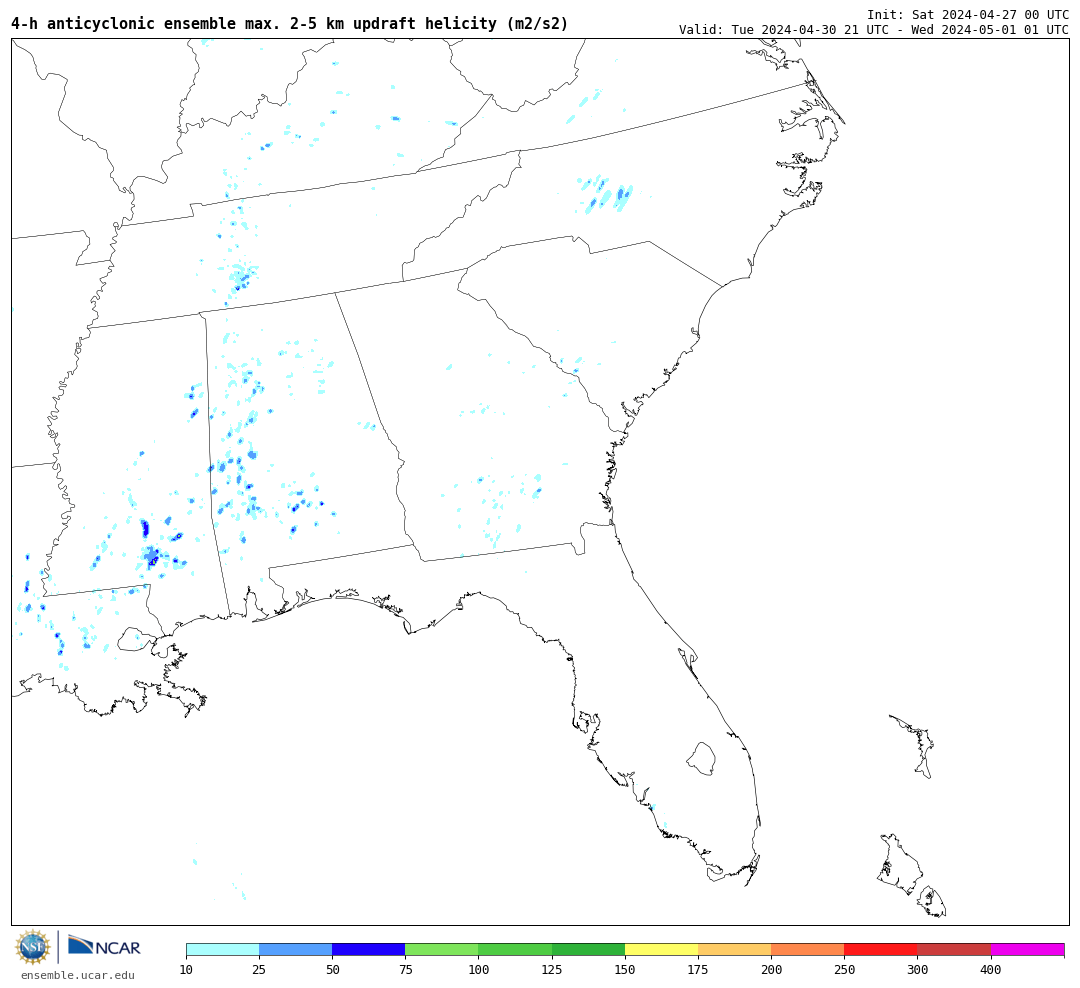Screen dimensions: 1080x988
Task: Click the plot title about anticyclonic updraft helicity
Action: [290, 23]
